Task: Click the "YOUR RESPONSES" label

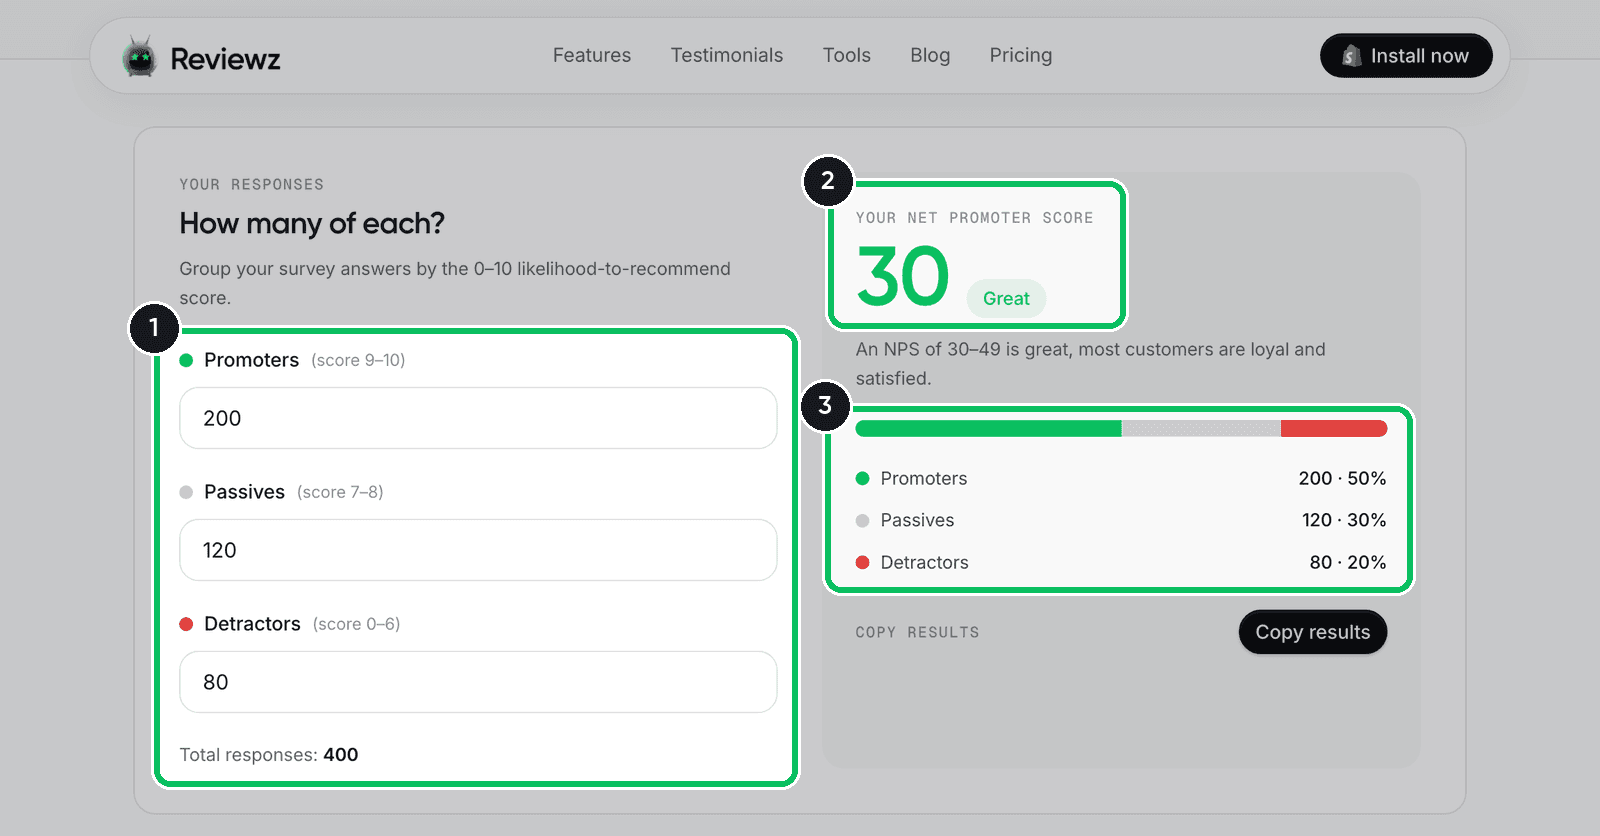Action: coord(252,185)
